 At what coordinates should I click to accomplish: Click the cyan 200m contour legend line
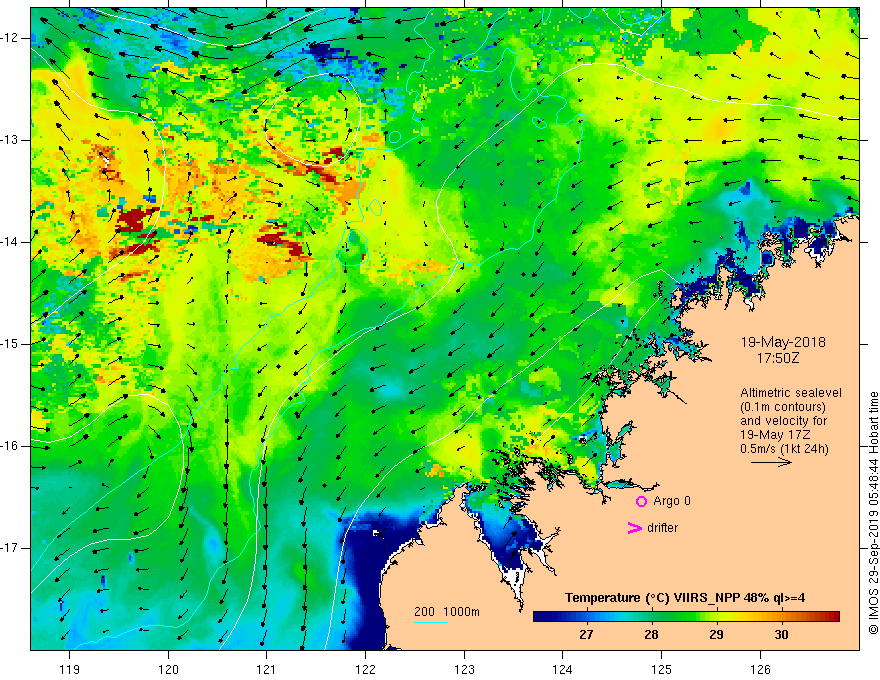430,622
